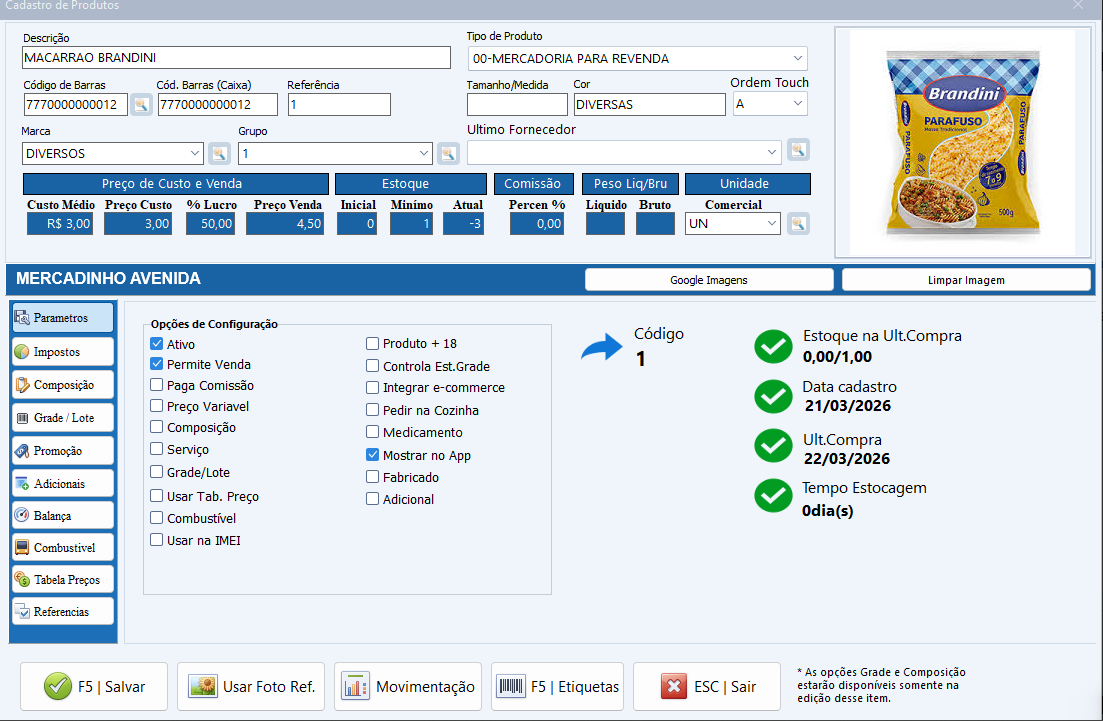1103x721 pixels.
Task: Click the Comissão header button
Action: point(534,184)
